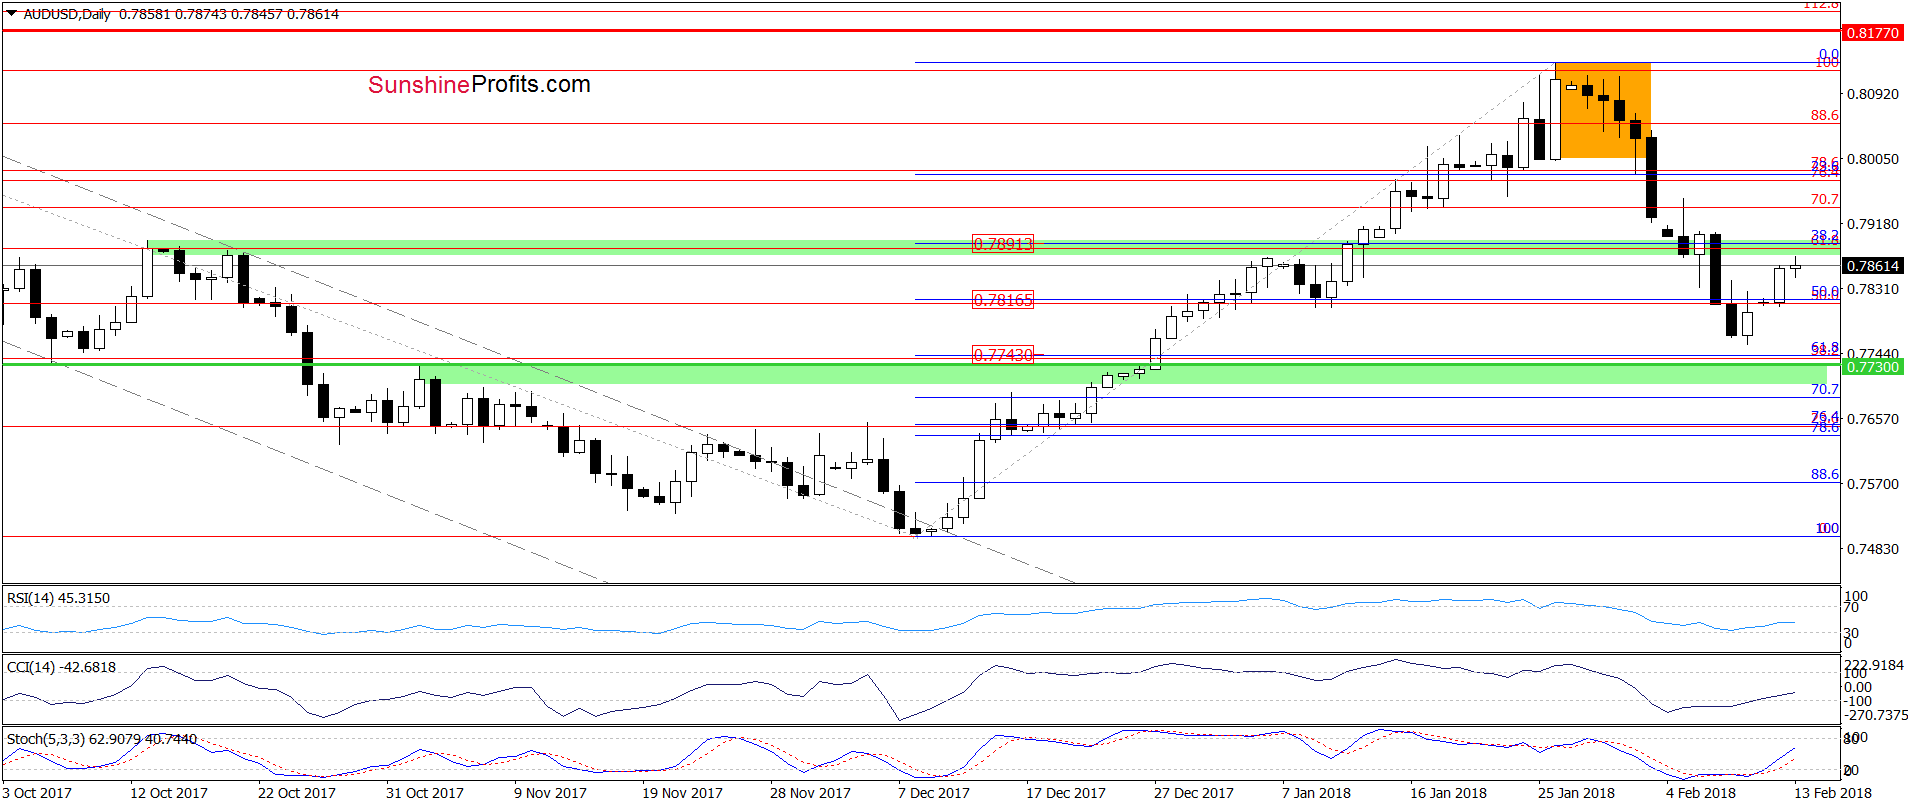Click the 22 Oct 2017 date label

297,793
